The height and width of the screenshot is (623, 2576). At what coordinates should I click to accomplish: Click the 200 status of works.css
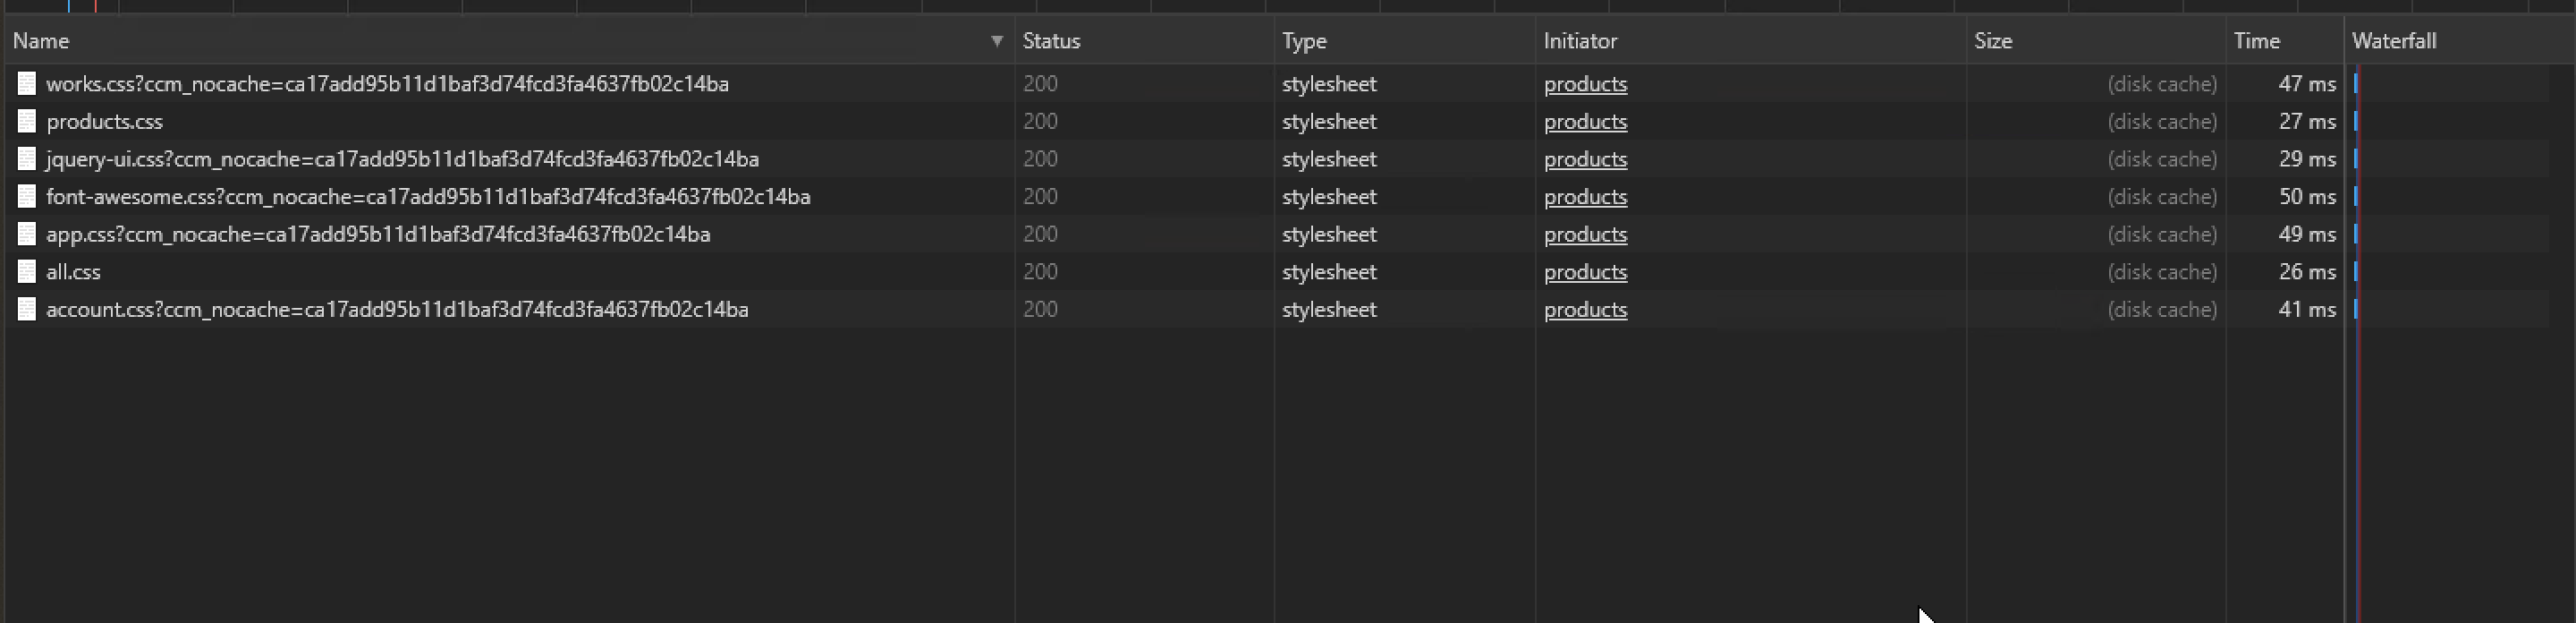click(x=1040, y=84)
